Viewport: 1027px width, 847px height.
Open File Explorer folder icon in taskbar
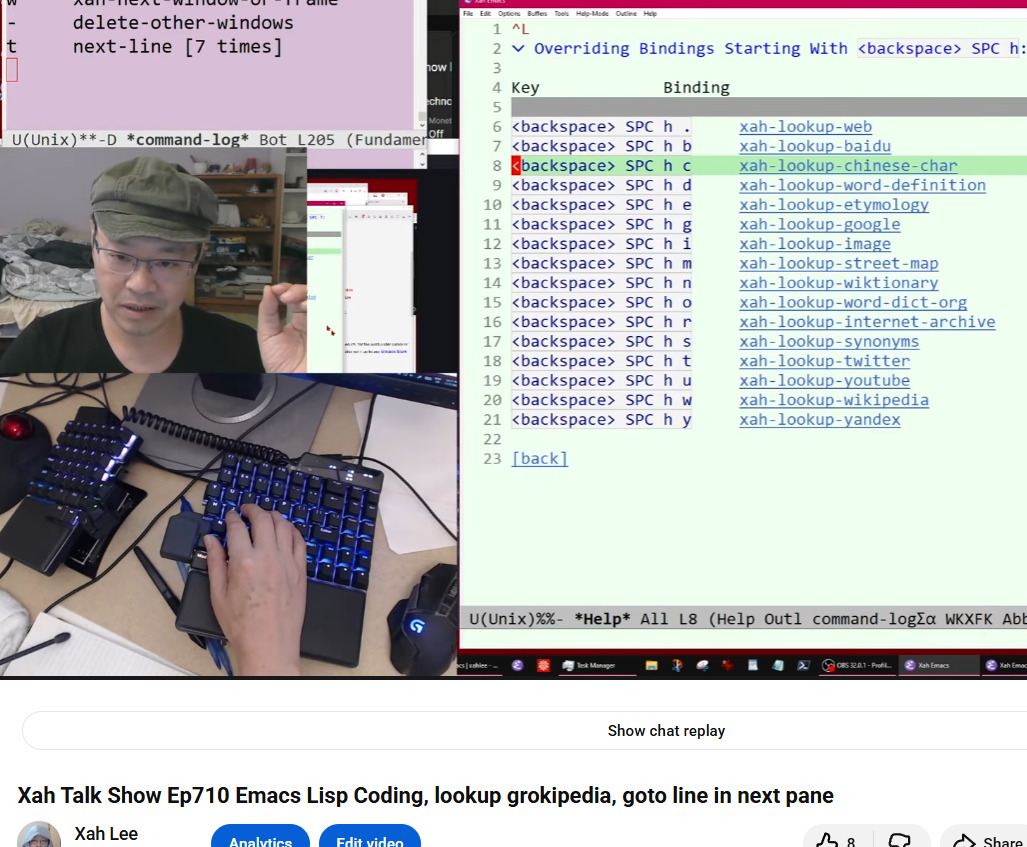[651, 665]
